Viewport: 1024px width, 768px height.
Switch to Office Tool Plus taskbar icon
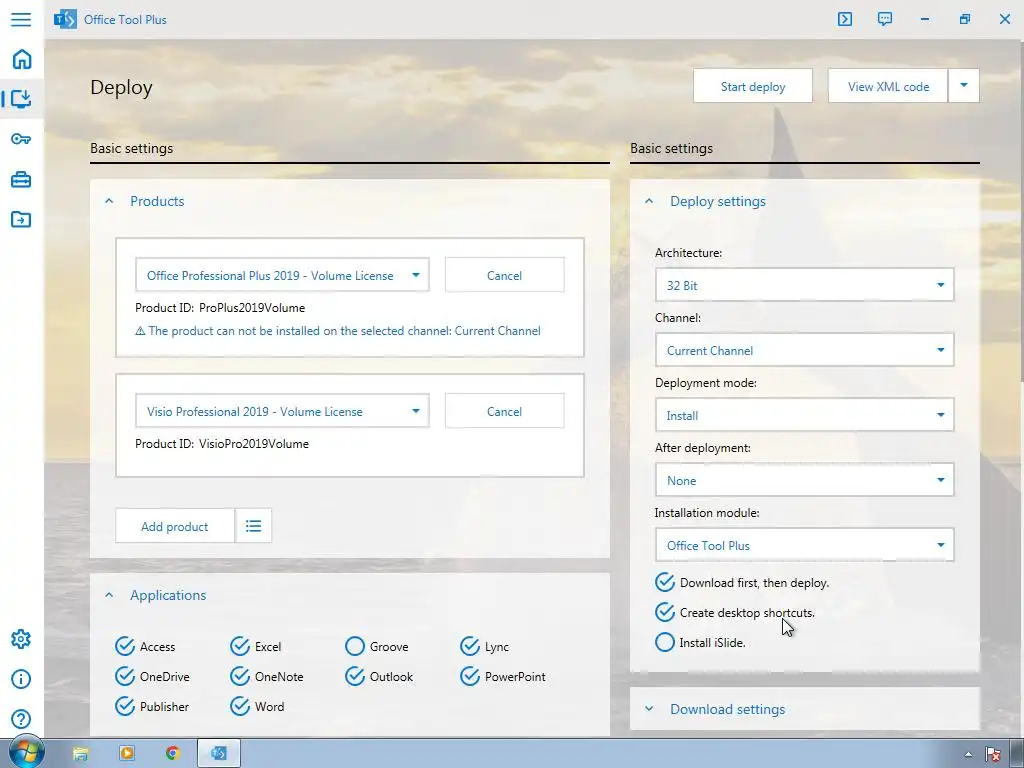tap(219, 754)
